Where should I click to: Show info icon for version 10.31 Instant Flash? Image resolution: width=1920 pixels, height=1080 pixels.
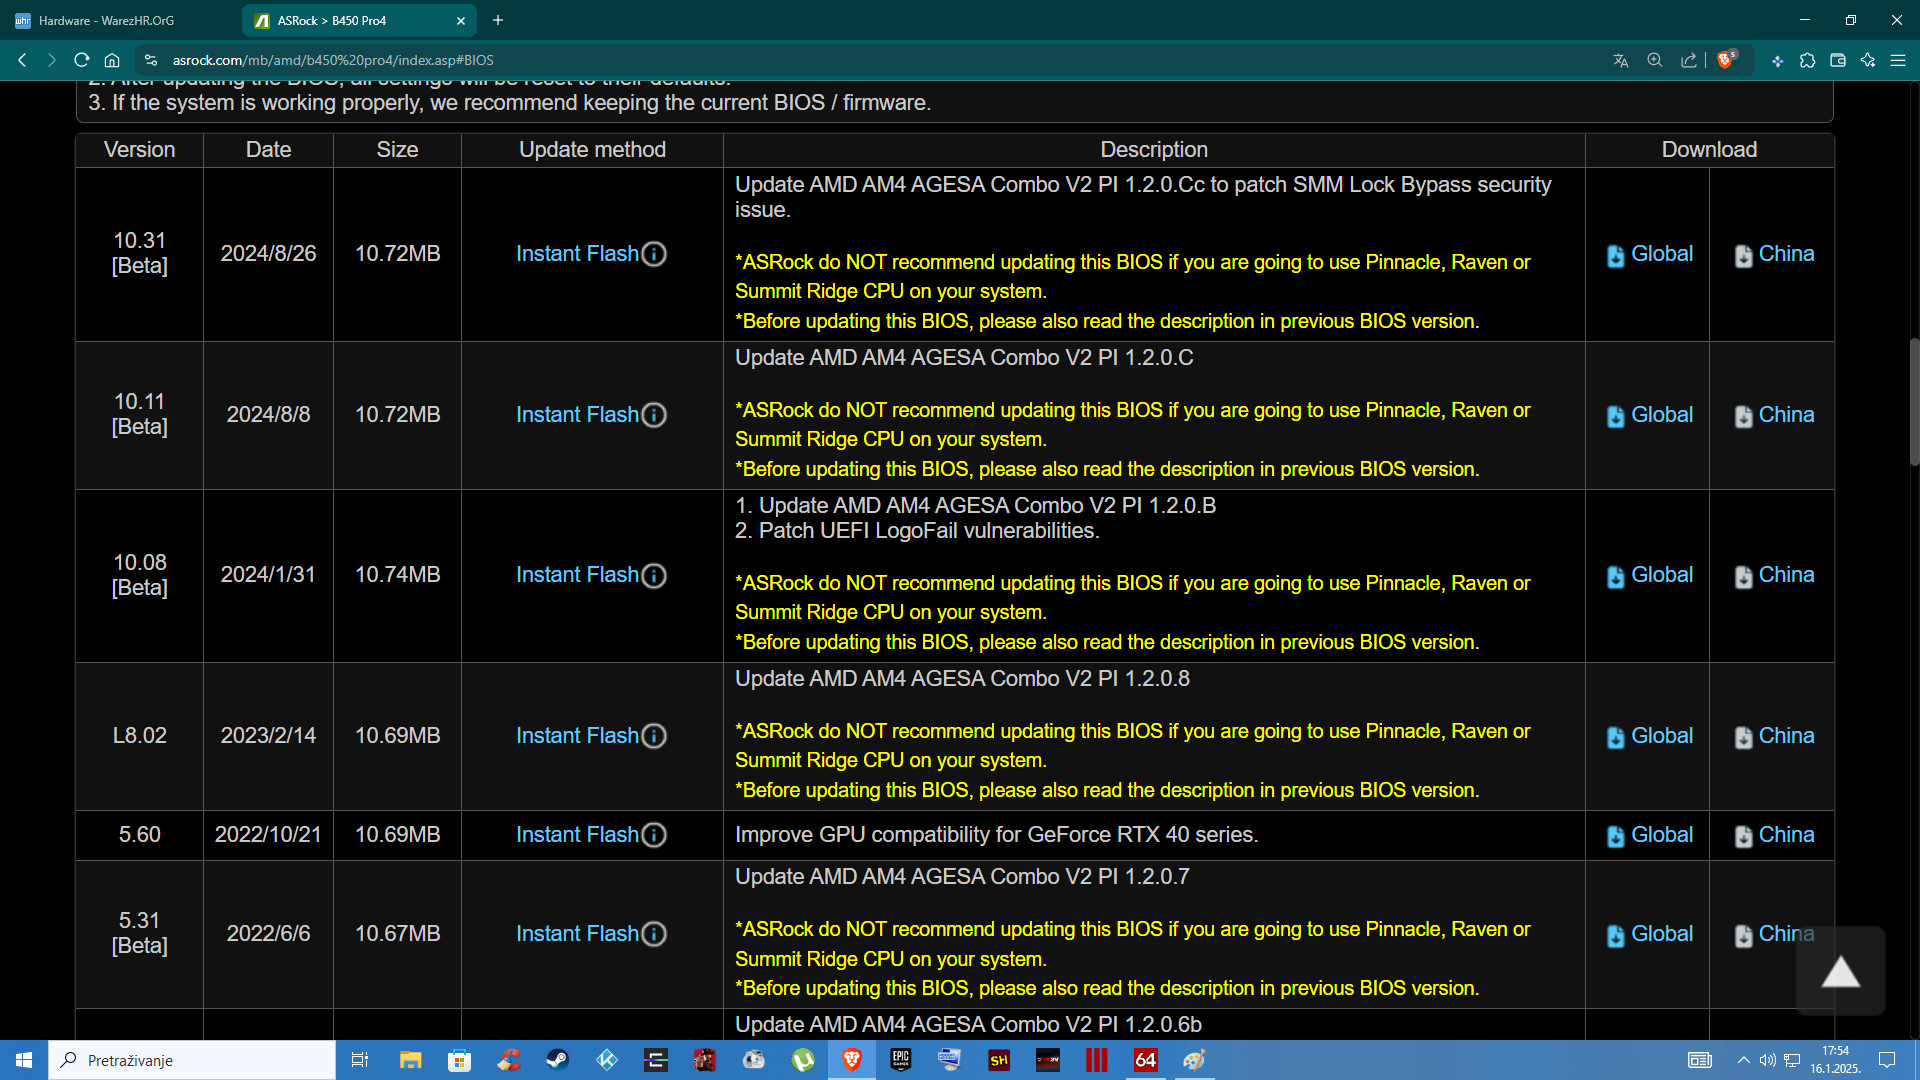[654, 254]
